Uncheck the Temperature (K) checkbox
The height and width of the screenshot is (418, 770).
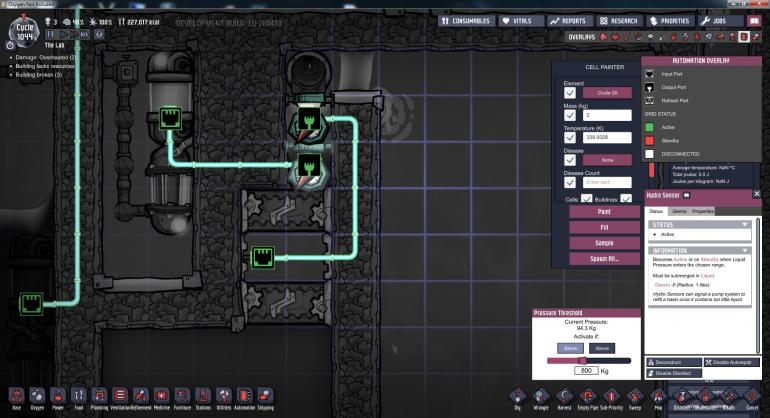tap(570, 138)
